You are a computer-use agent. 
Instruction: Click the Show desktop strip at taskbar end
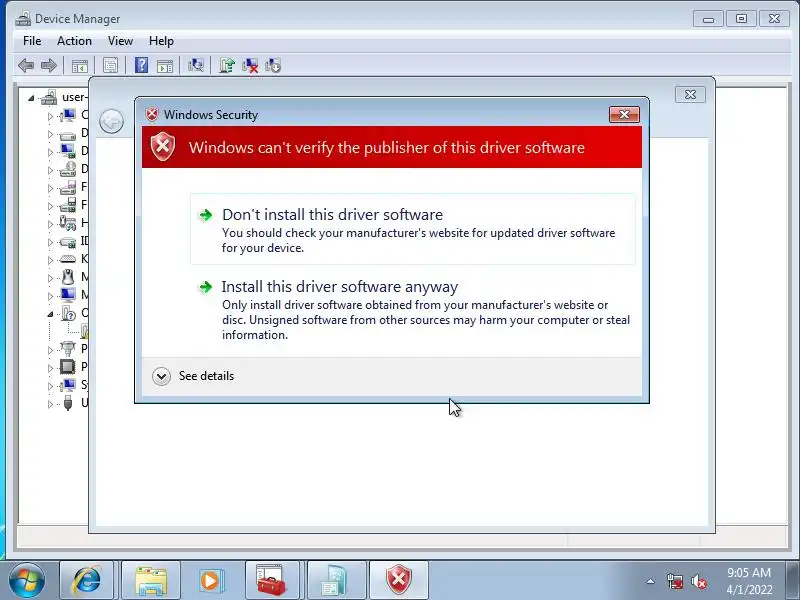(x=792, y=580)
